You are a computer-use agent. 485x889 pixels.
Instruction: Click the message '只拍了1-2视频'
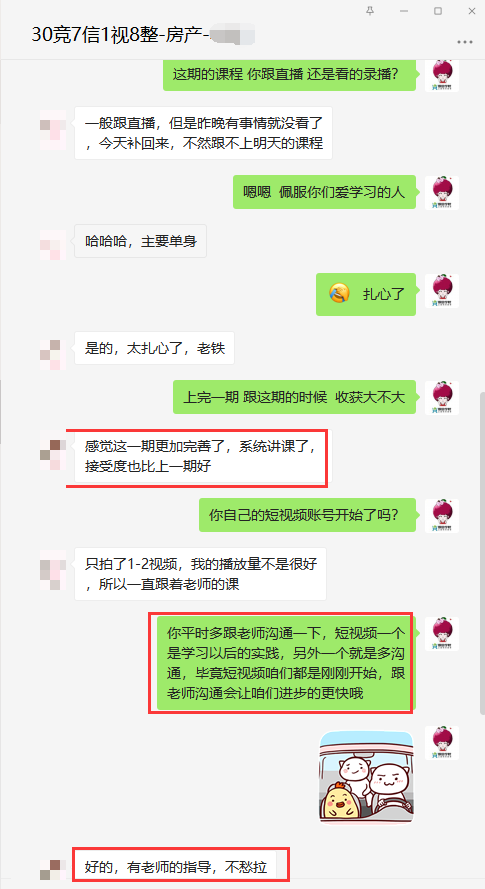200,574
